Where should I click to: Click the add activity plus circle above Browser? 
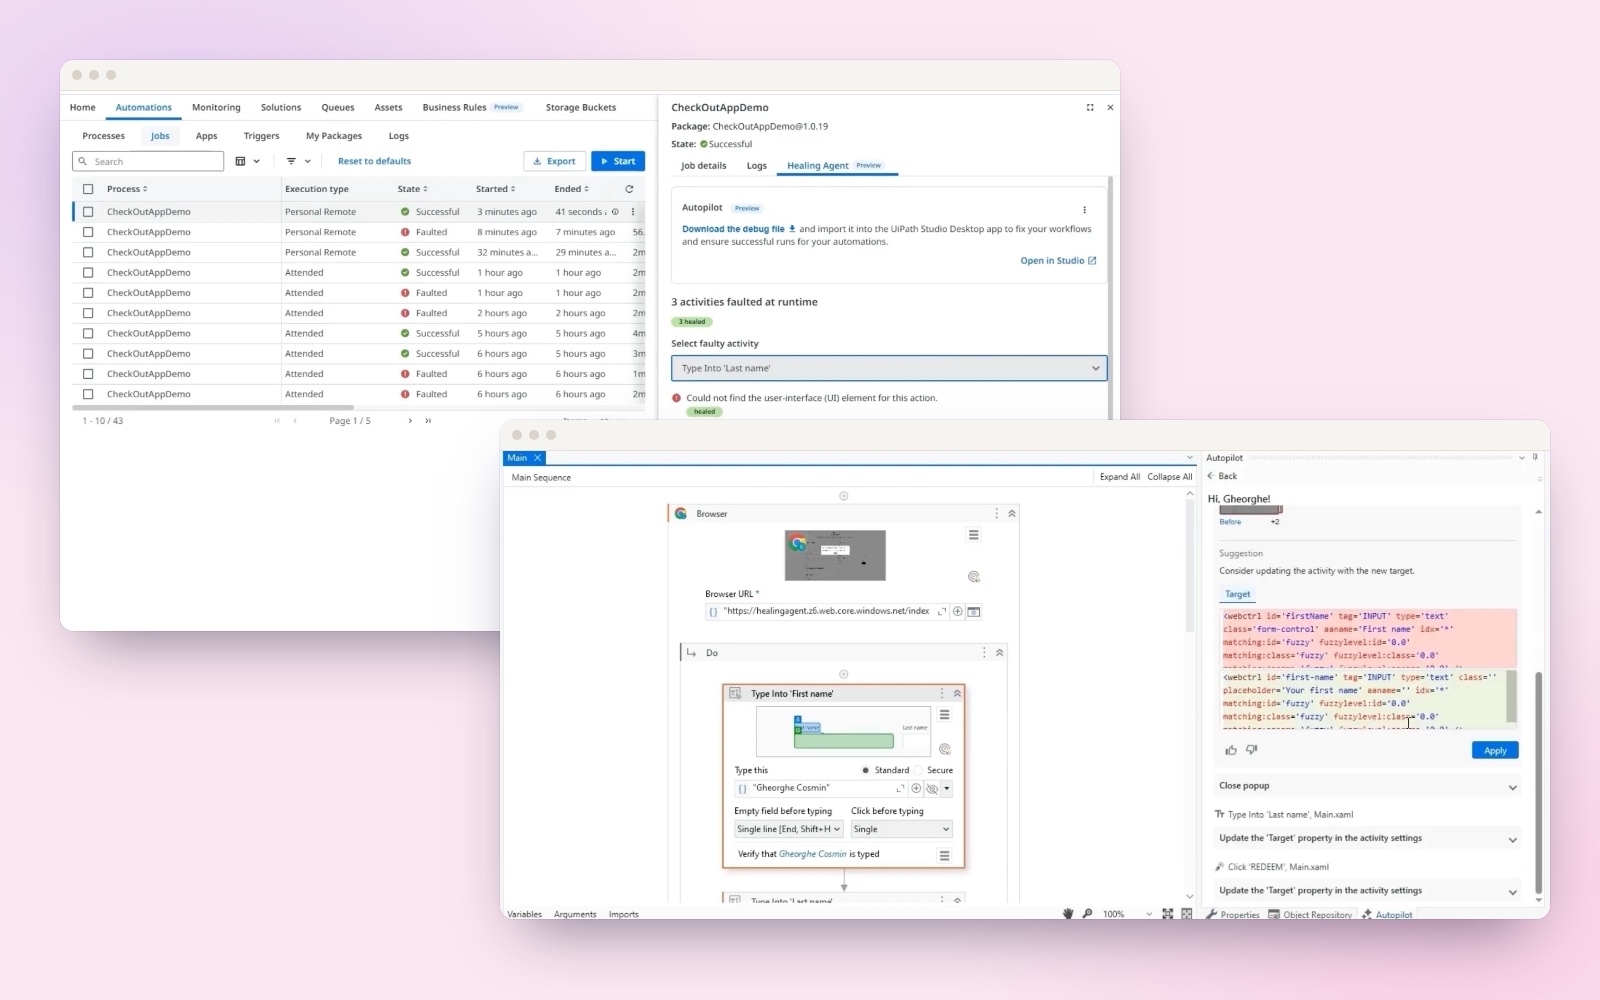pos(843,496)
